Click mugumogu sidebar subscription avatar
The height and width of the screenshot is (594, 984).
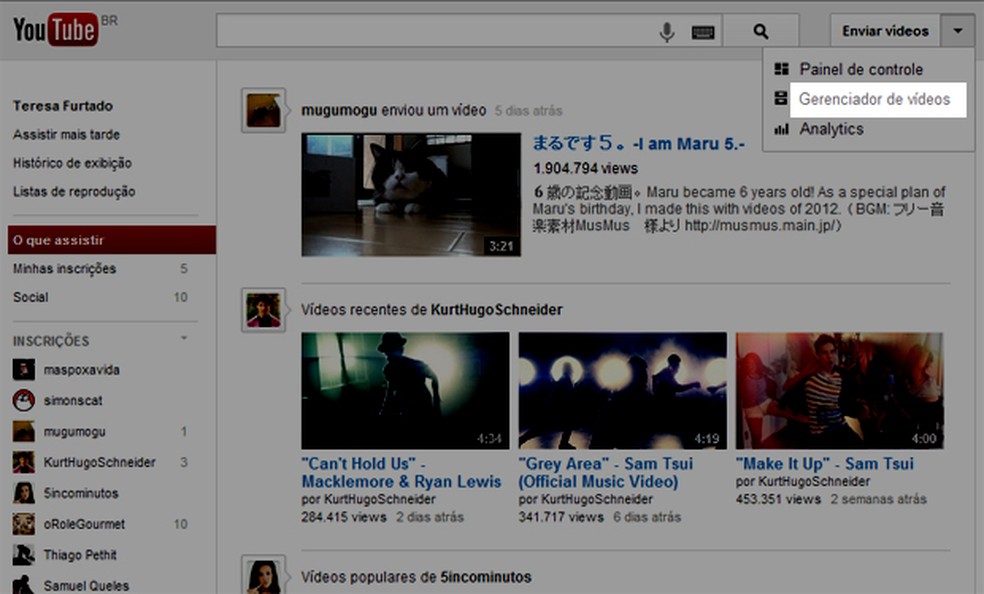click(x=24, y=432)
